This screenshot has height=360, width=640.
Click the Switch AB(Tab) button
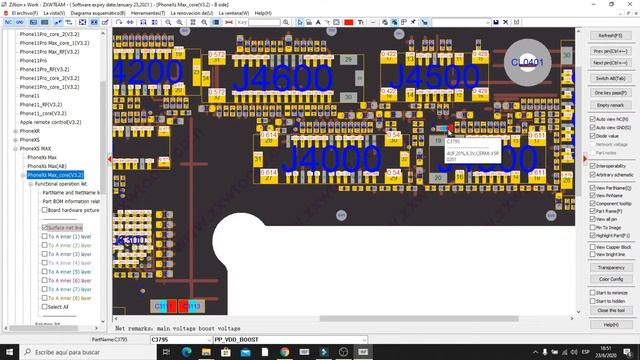point(611,78)
